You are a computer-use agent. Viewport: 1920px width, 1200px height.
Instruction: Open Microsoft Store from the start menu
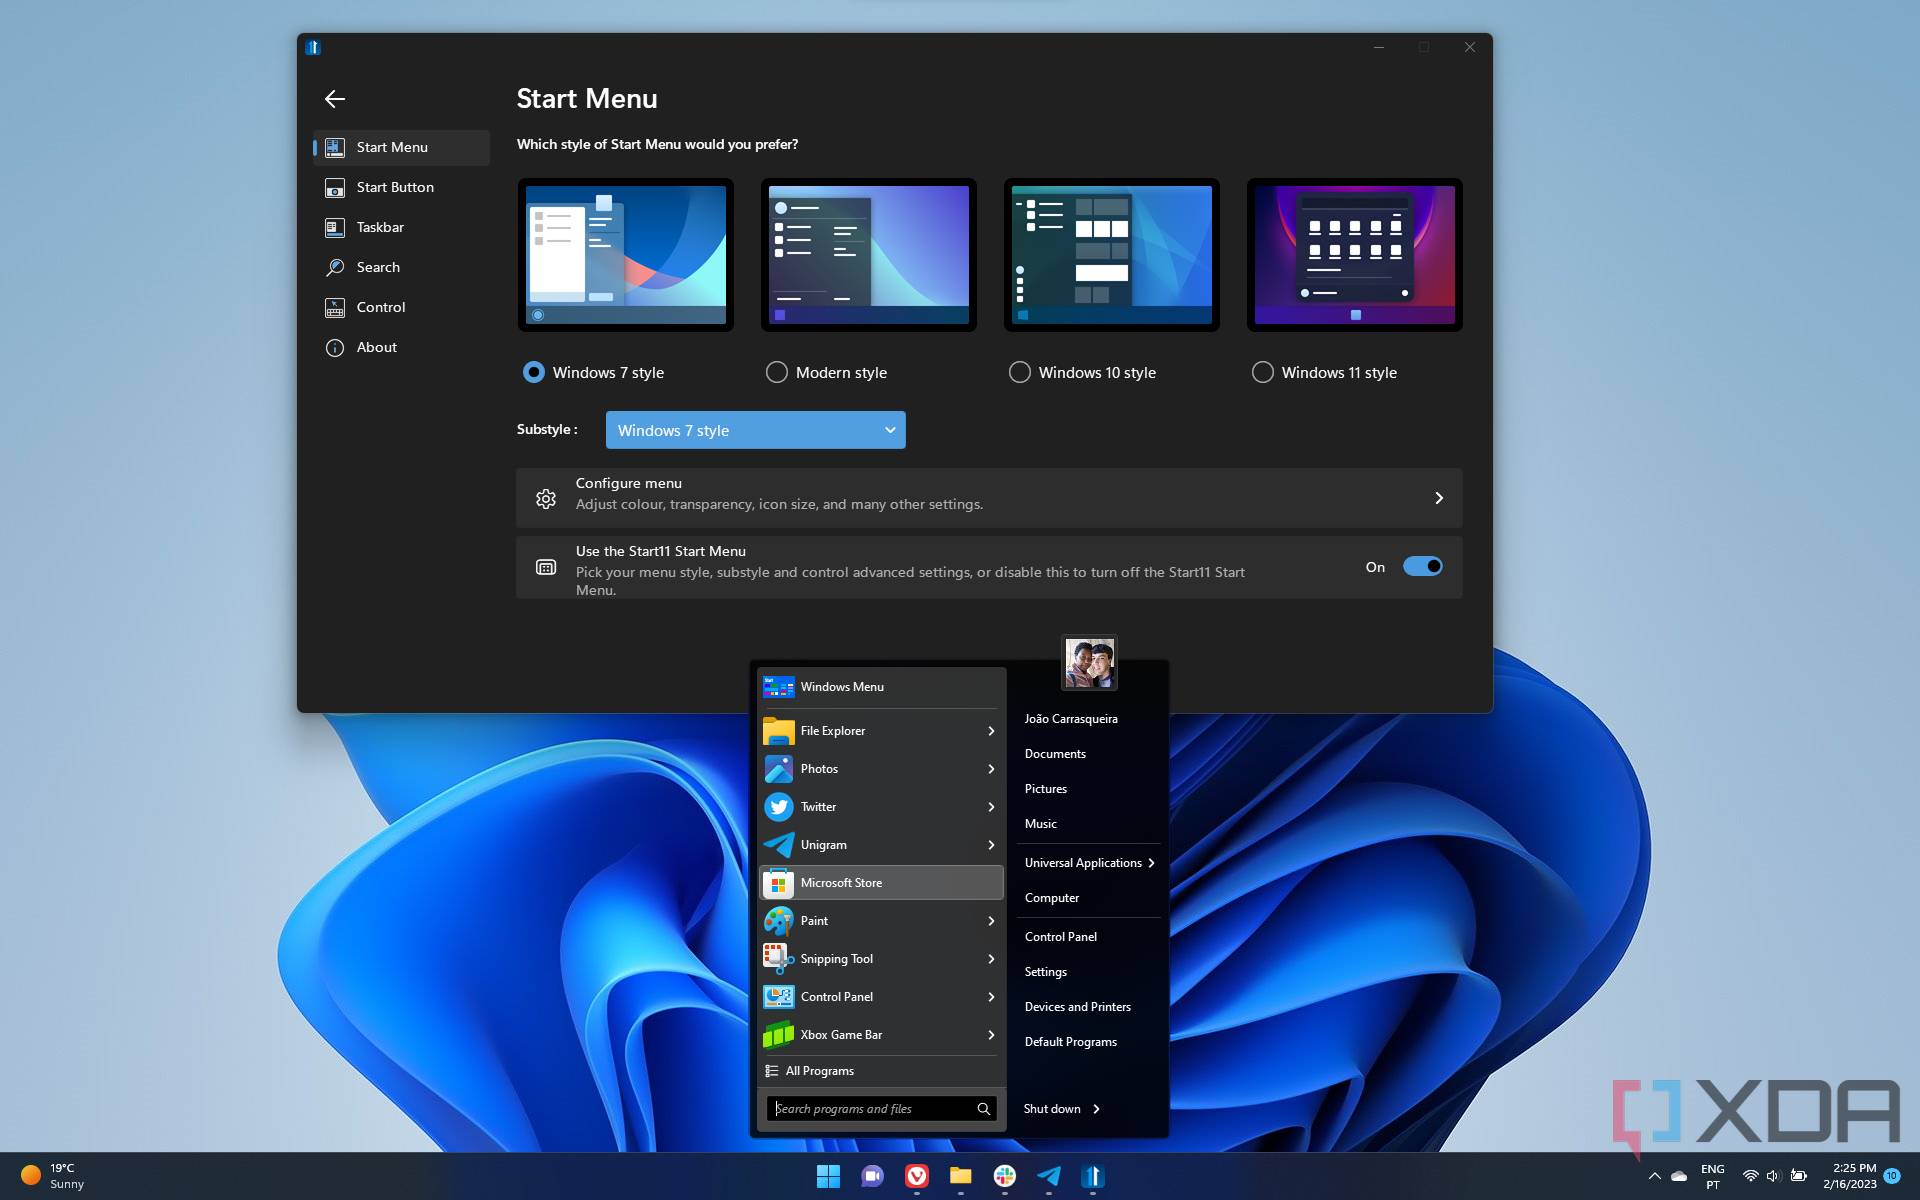click(880, 883)
